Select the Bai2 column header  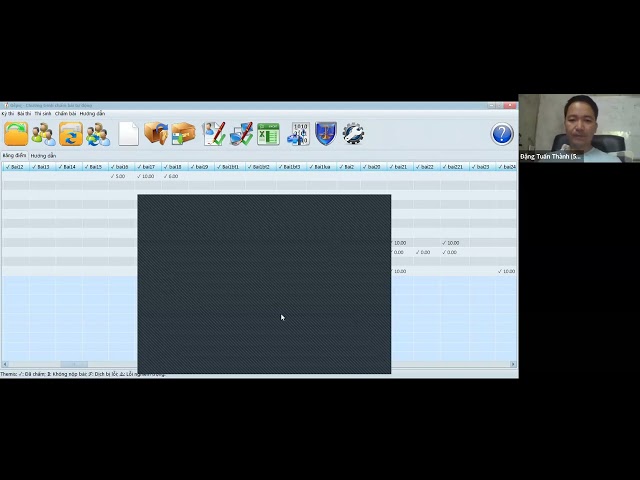click(347, 167)
